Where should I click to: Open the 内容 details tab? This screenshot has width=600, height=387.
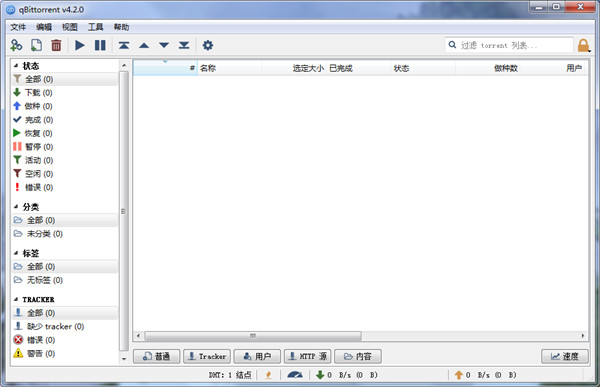point(358,356)
